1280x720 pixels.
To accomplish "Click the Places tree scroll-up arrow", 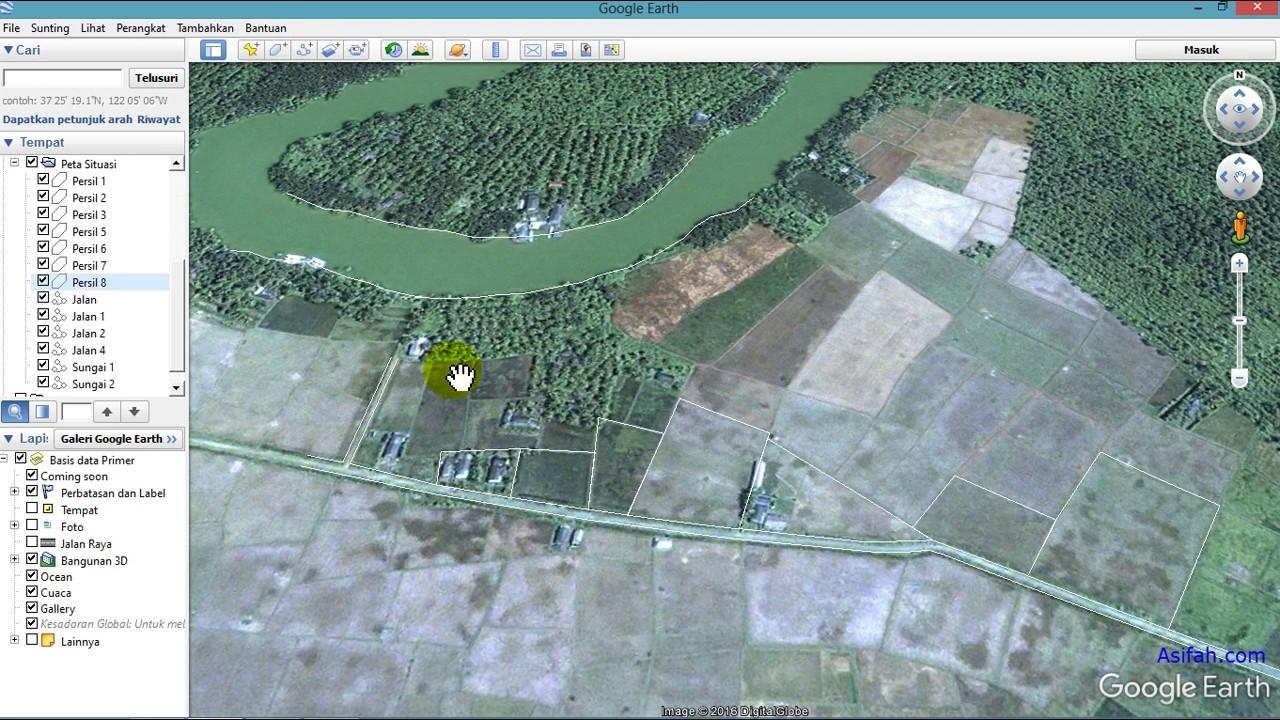I will 177,163.
